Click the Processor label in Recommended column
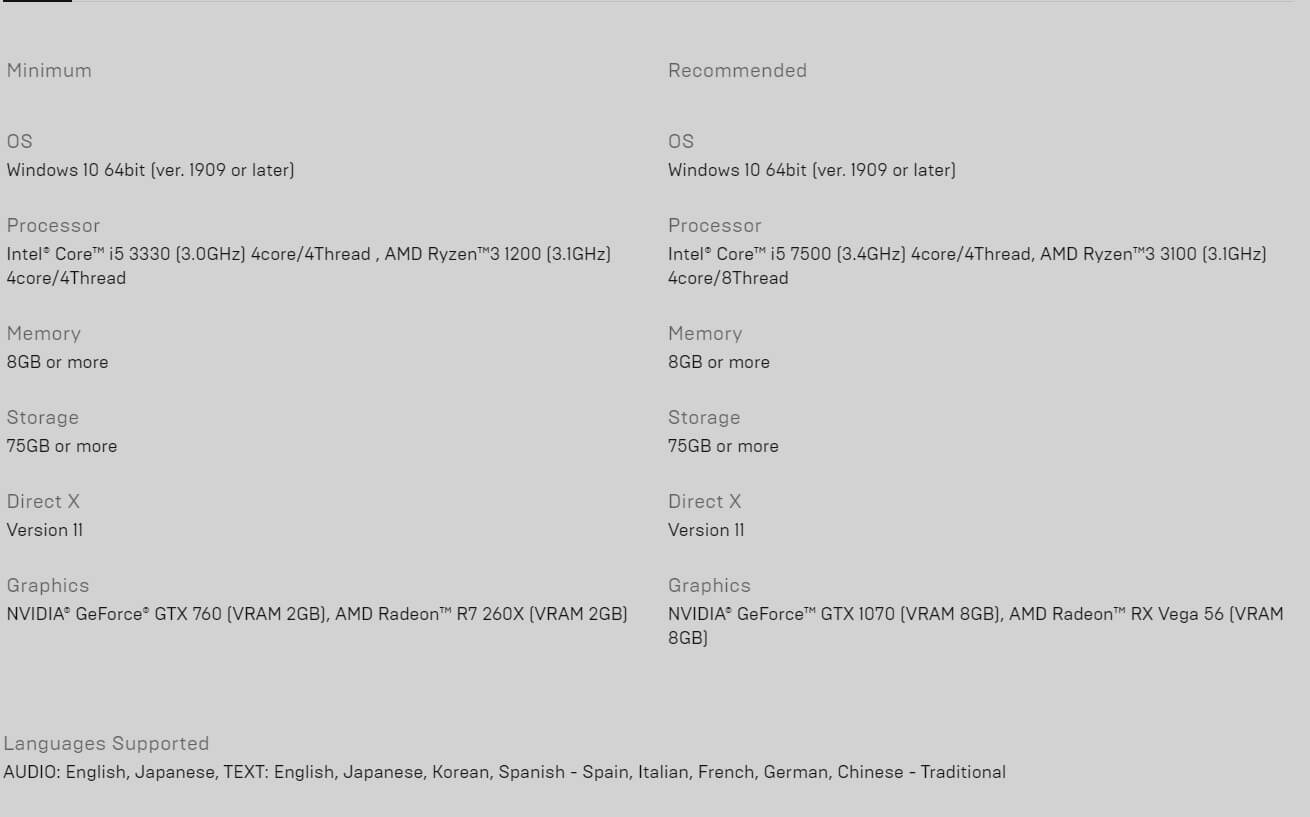This screenshot has height=817, width=1310. point(714,226)
